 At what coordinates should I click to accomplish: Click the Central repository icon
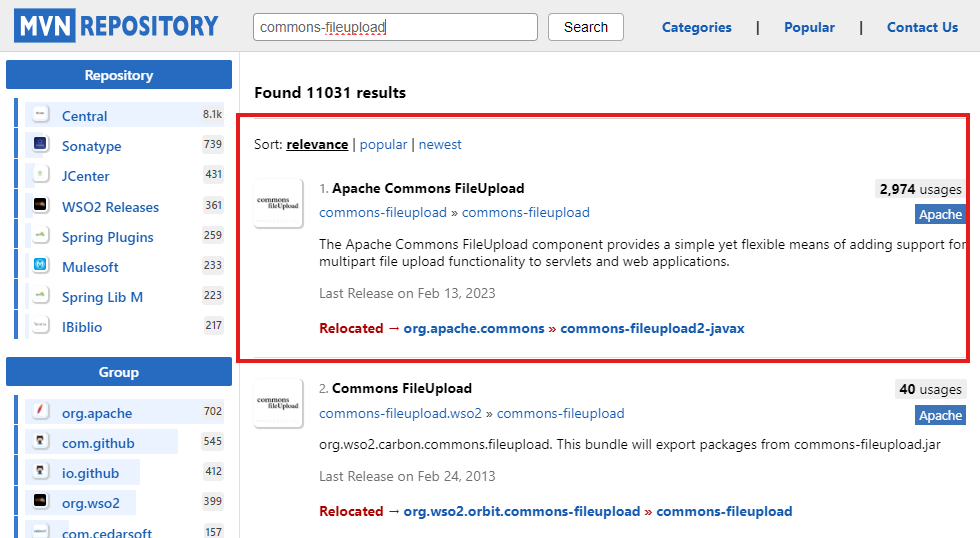pos(41,114)
